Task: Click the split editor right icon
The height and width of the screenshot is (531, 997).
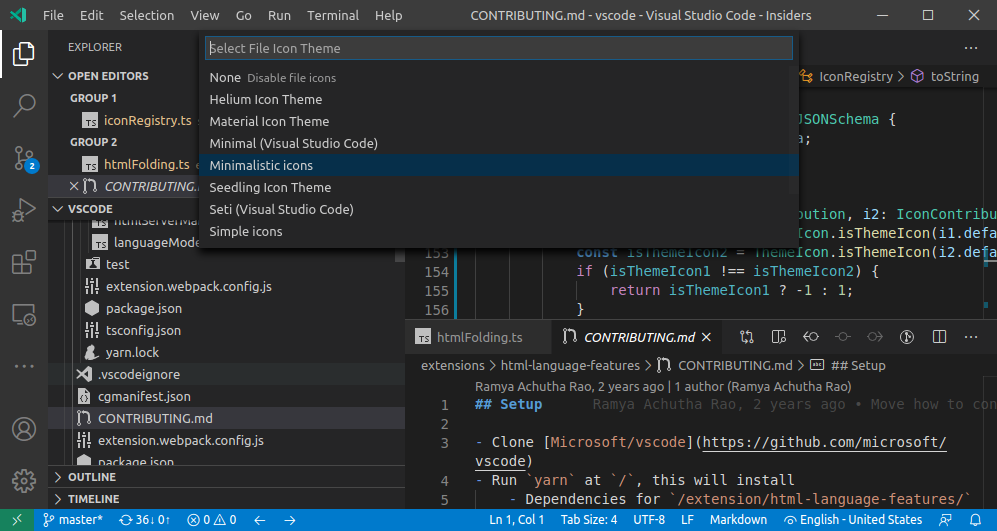Action: click(x=940, y=337)
